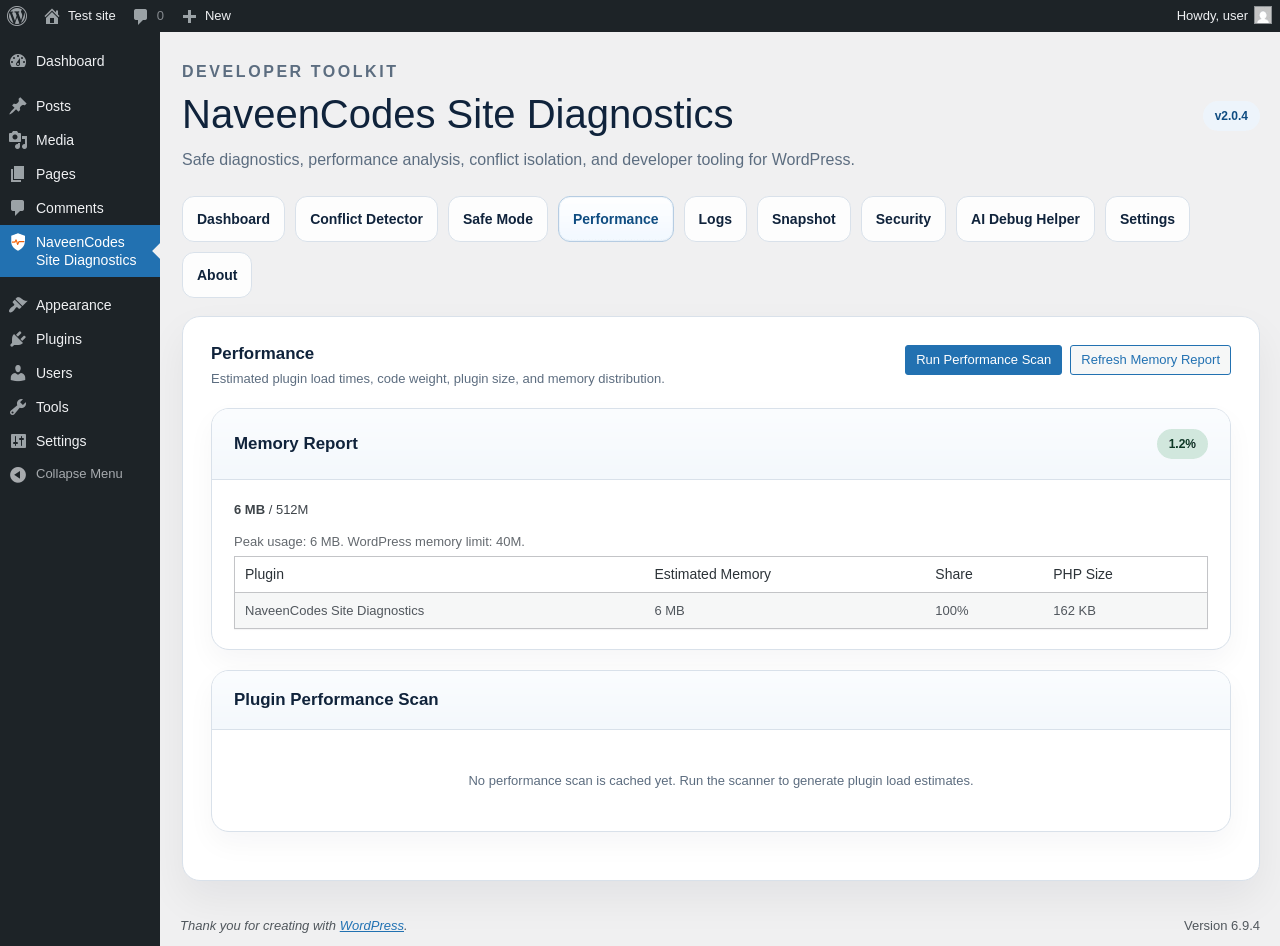This screenshot has height=946, width=1280.
Task: Click the Appearance paintbrush icon
Action: coord(18,305)
